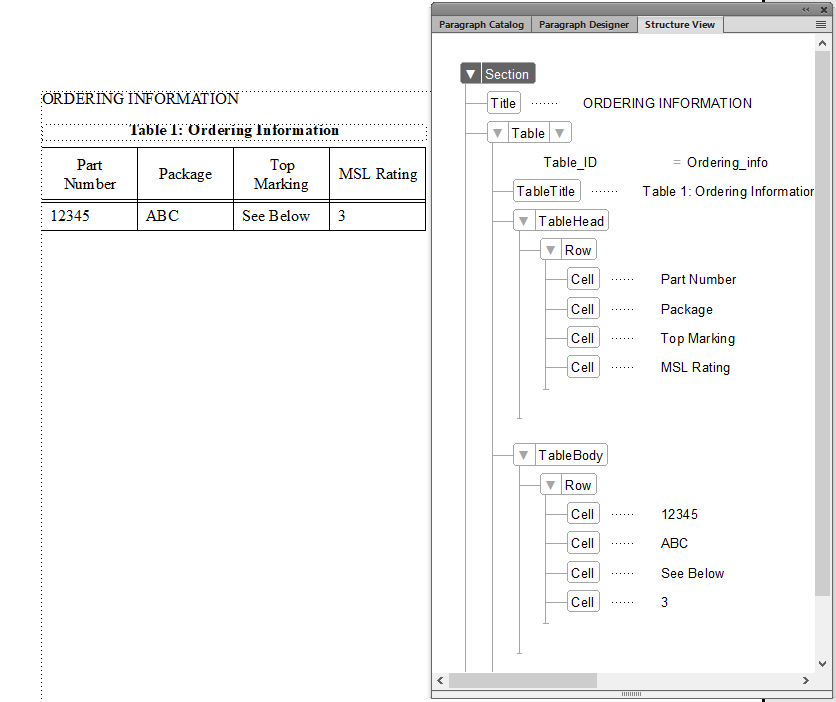Click the scroll up arrow in Structure View
The image size is (836, 702).
(x=822, y=44)
